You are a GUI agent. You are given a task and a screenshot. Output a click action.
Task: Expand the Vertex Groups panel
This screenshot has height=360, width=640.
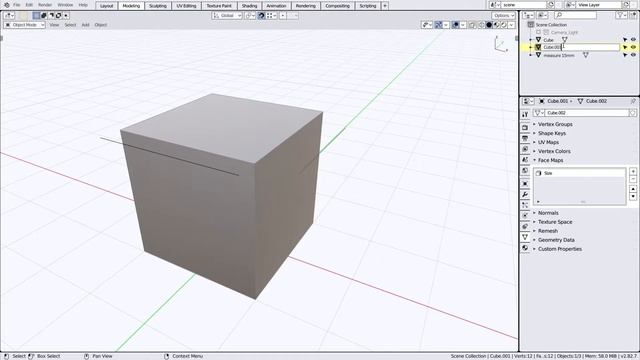[555, 124]
